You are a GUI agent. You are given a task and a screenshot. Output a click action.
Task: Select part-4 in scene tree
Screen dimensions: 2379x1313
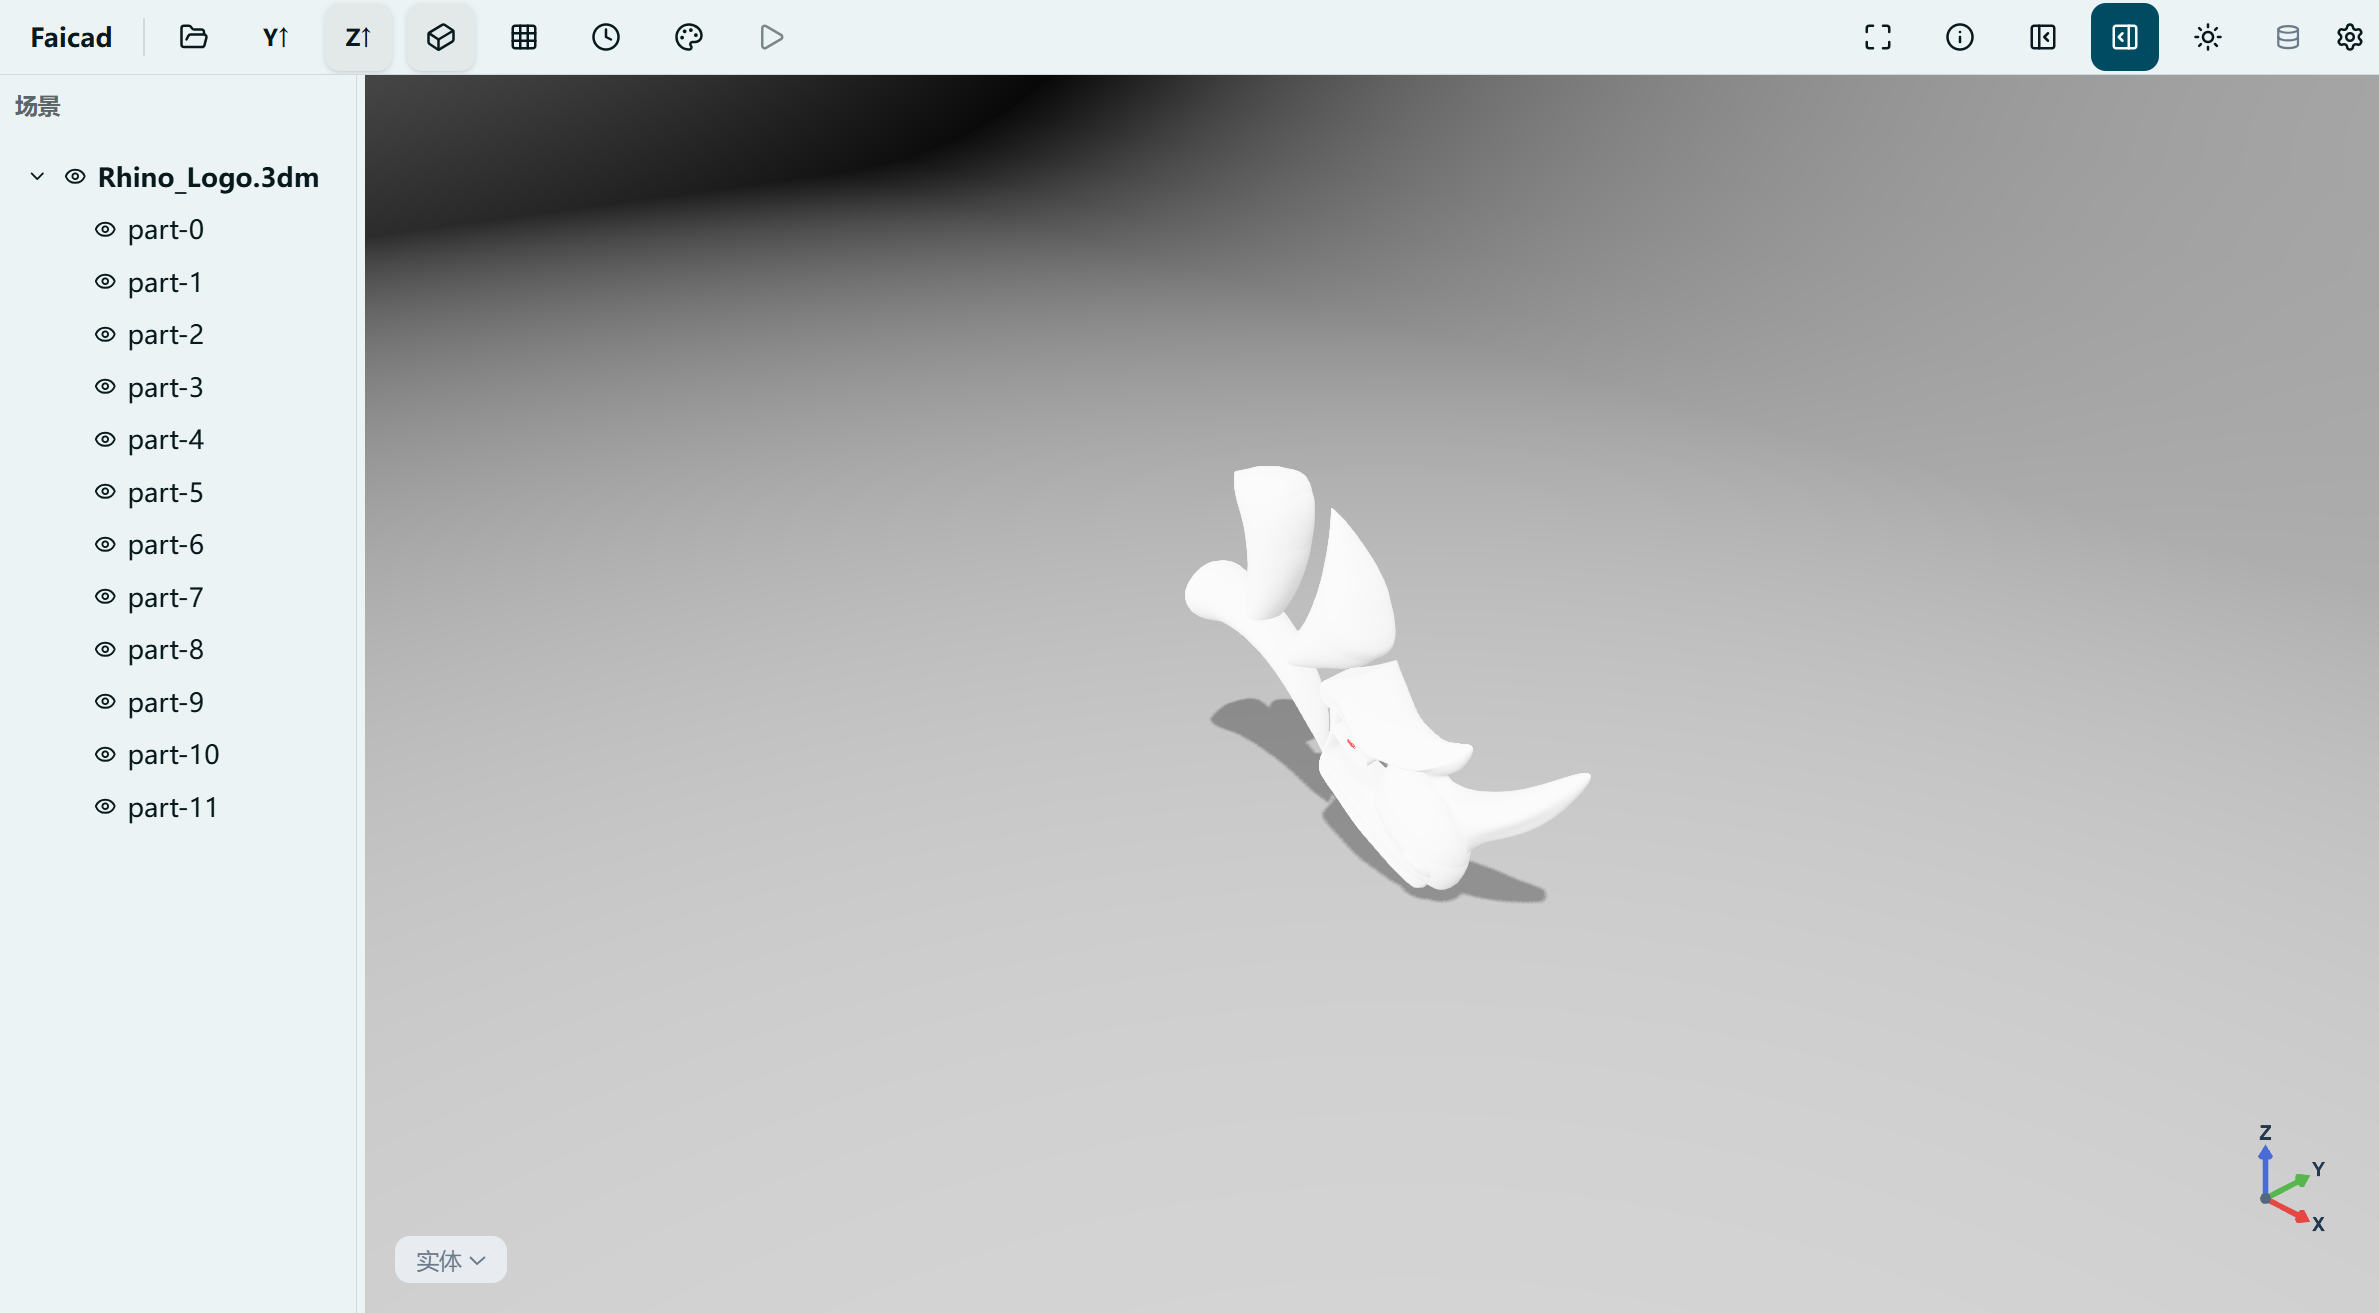point(166,439)
